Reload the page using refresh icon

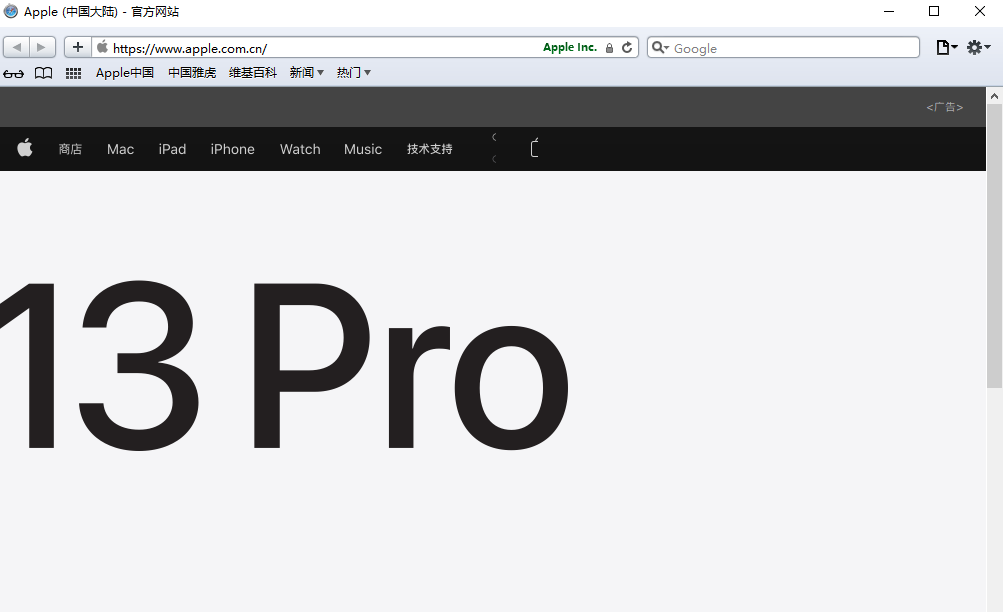click(627, 47)
